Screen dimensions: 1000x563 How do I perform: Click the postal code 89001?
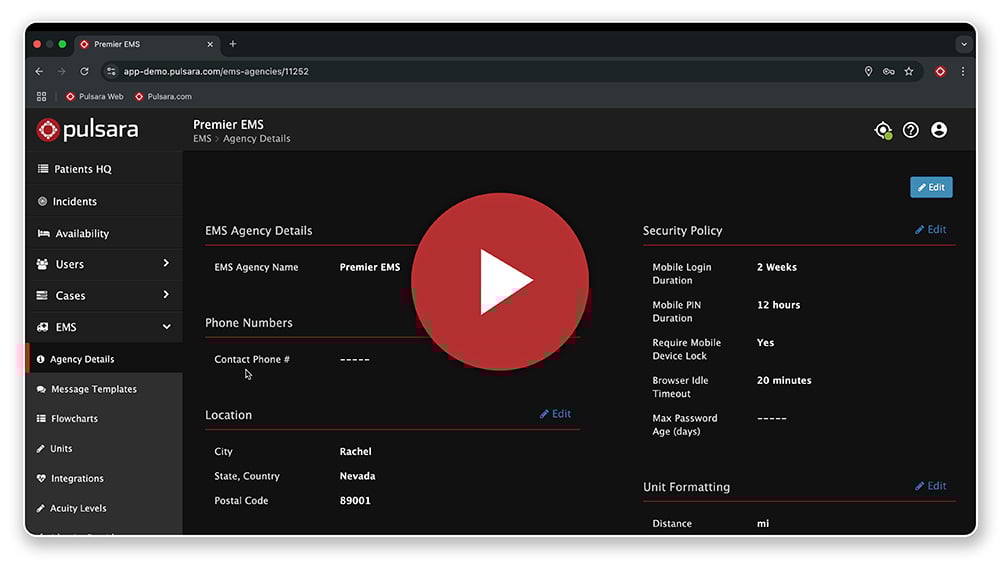click(355, 501)
